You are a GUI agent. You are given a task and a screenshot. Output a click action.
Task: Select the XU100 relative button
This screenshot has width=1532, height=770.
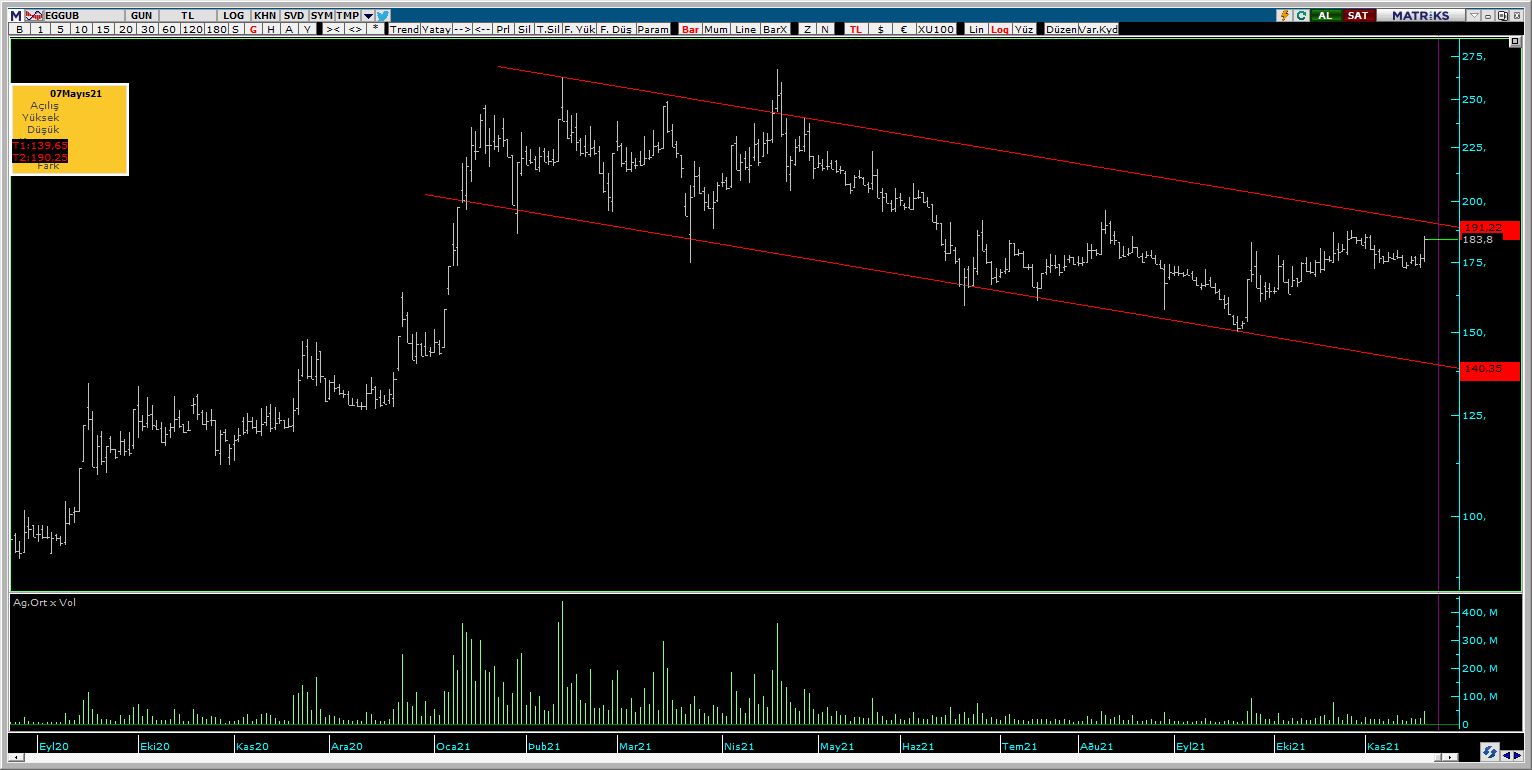936,30
